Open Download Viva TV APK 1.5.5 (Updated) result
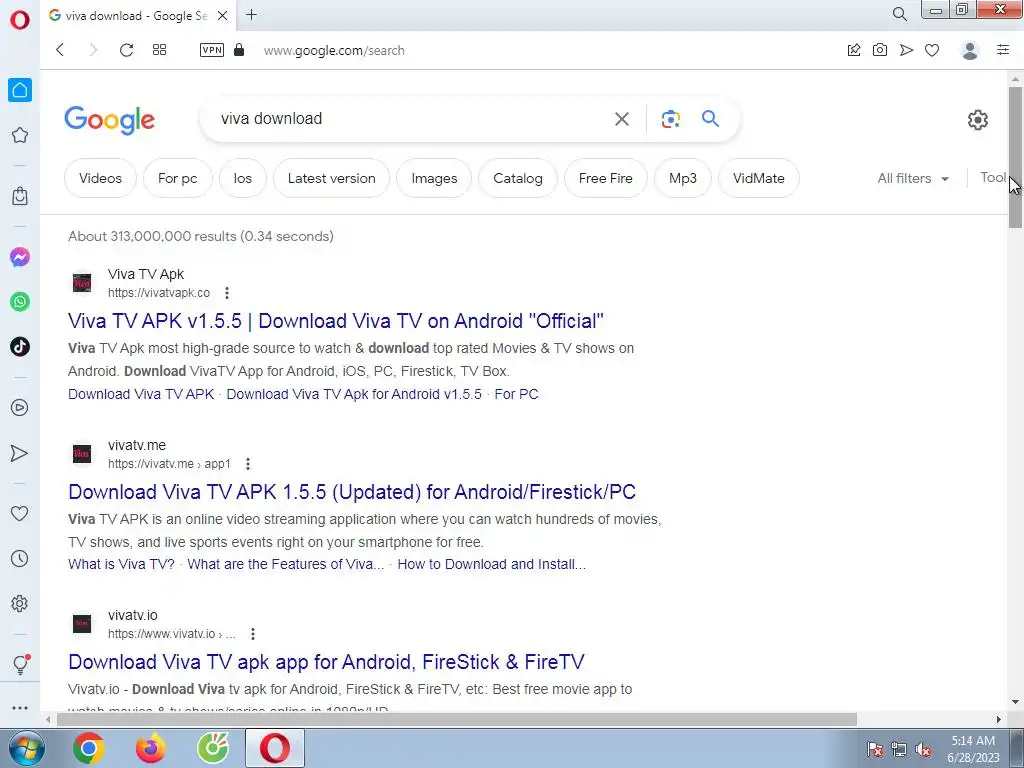The width and height of the screenshot is (1024, 768). pos(352,492)
